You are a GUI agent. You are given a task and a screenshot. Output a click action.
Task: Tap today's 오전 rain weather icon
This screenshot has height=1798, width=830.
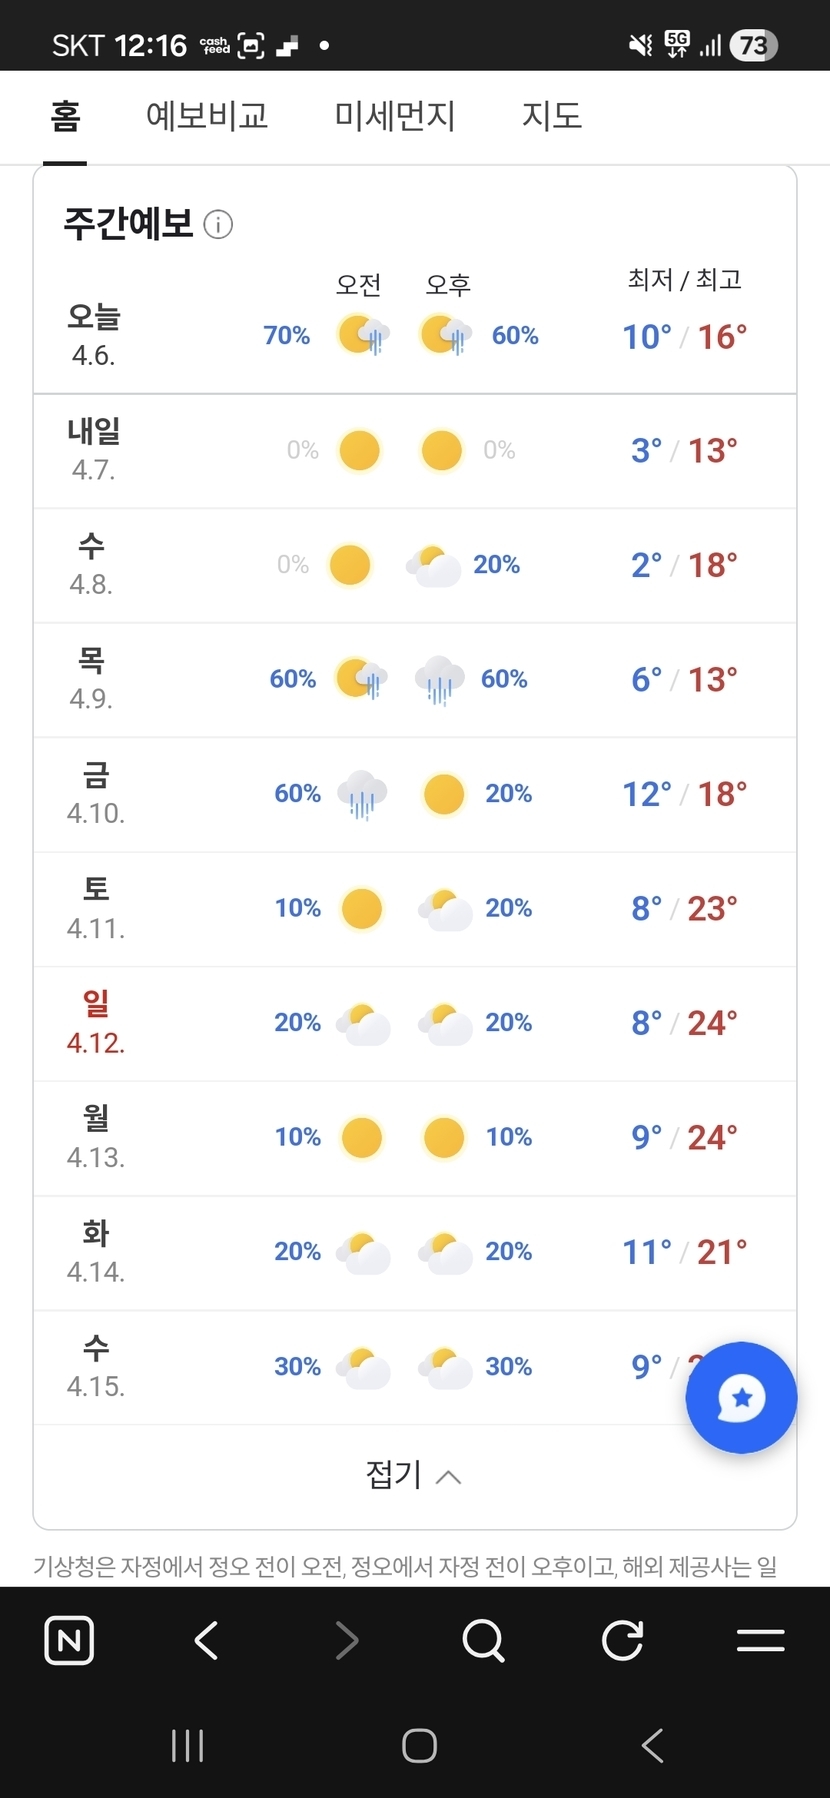[x=362, y=336]
